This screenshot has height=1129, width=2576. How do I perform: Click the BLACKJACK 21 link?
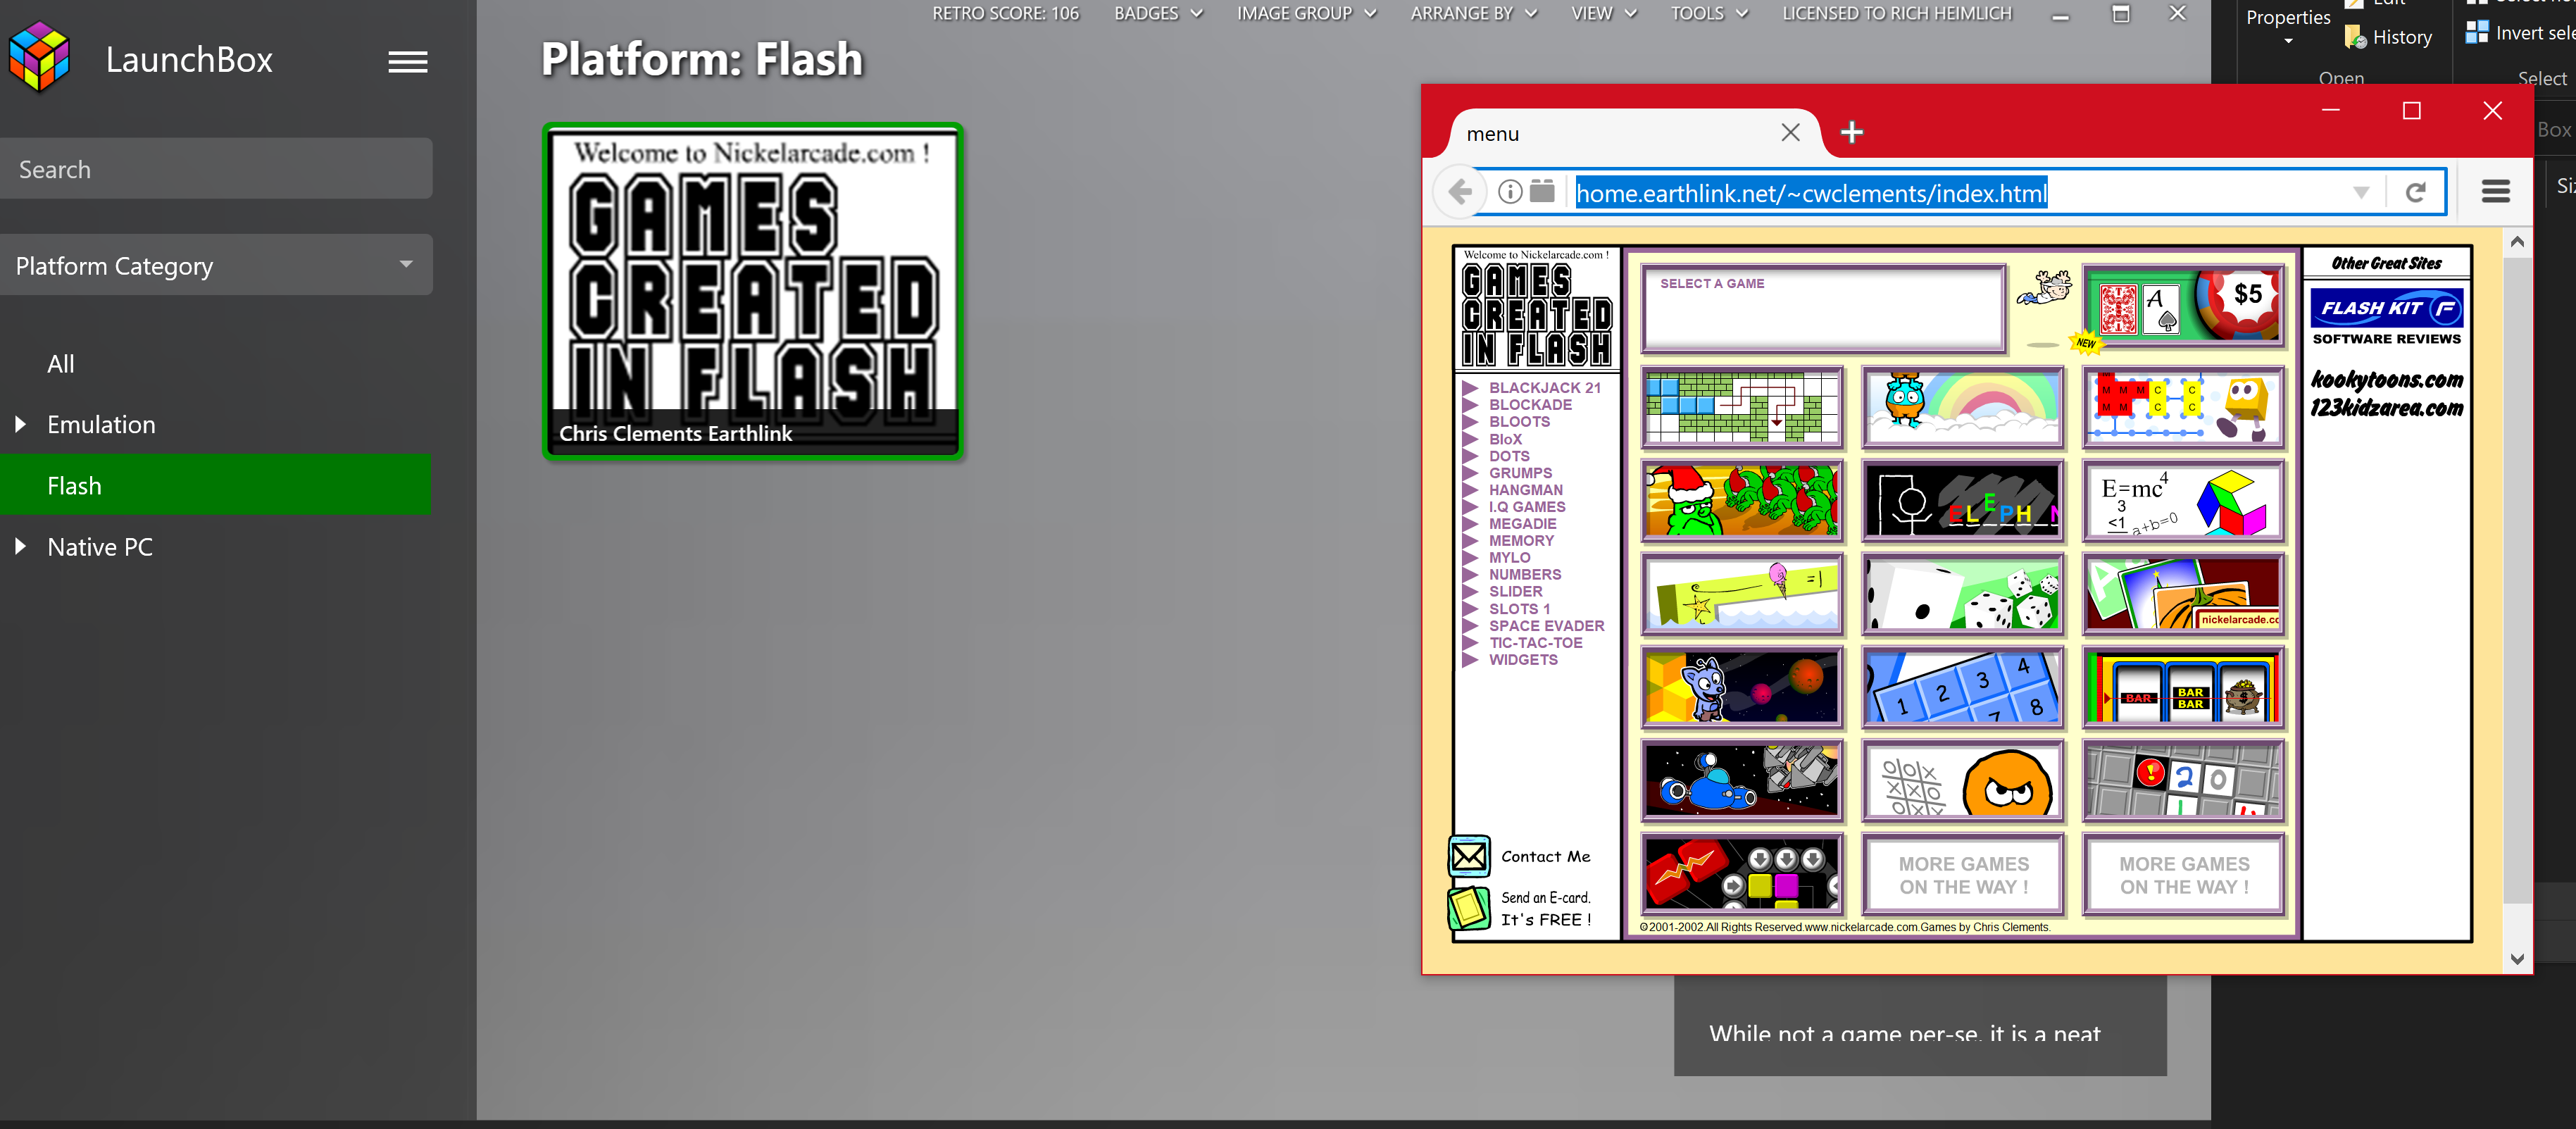click(x=1544, y=387)
